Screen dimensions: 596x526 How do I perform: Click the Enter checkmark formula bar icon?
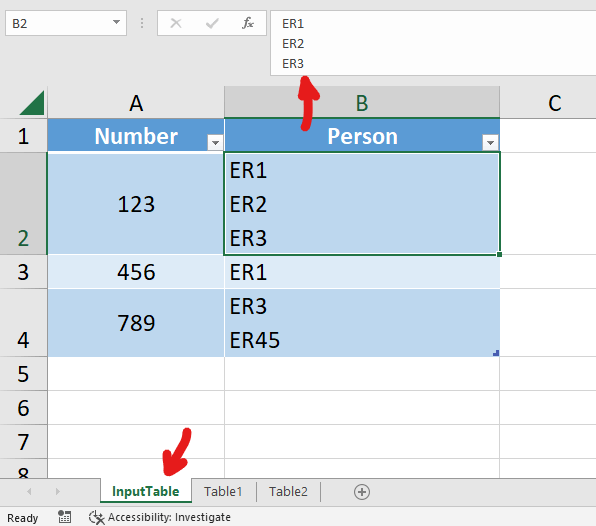[212, 24]
